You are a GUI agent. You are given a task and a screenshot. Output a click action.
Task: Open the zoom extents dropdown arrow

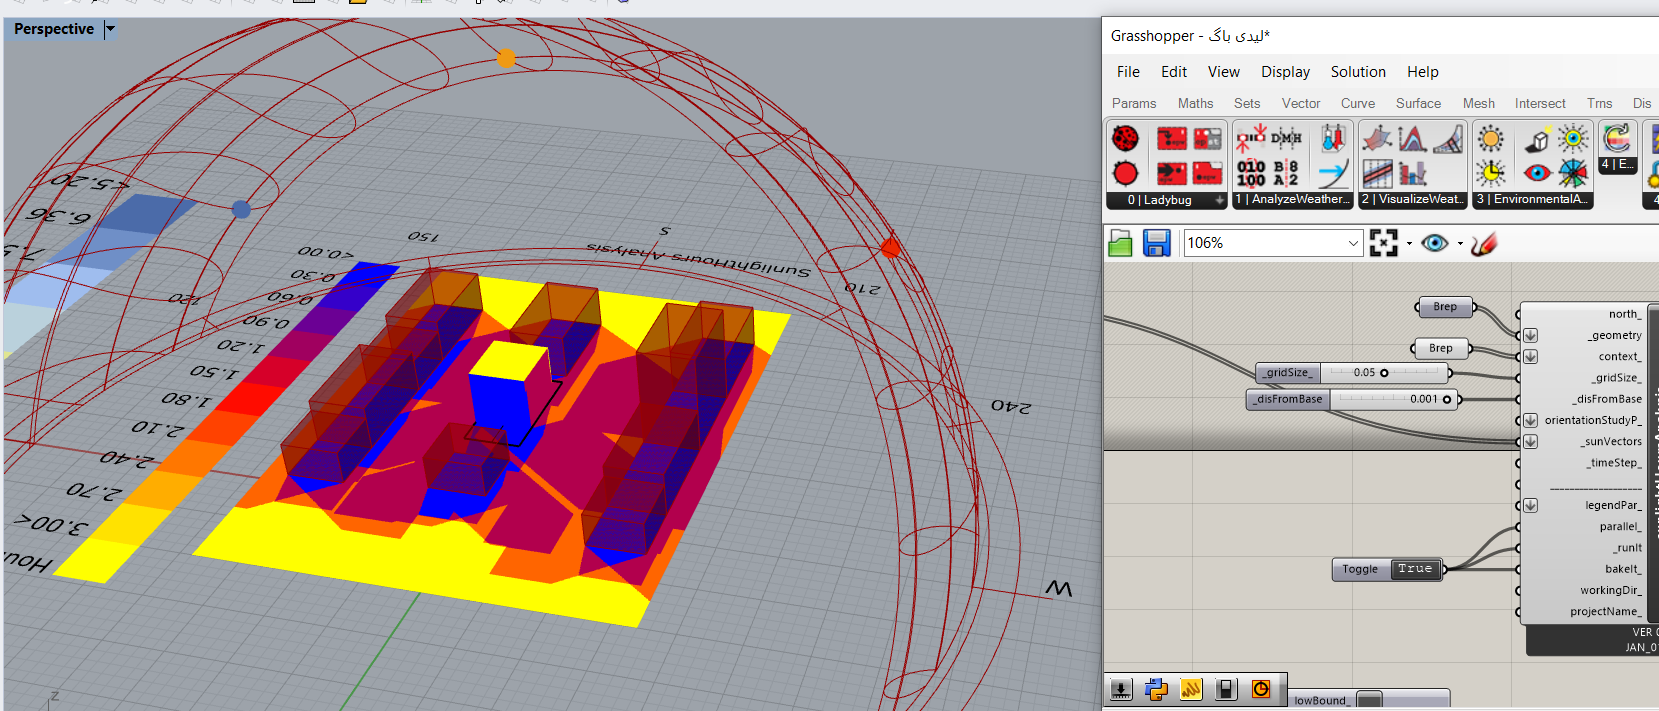point(1409,243)
